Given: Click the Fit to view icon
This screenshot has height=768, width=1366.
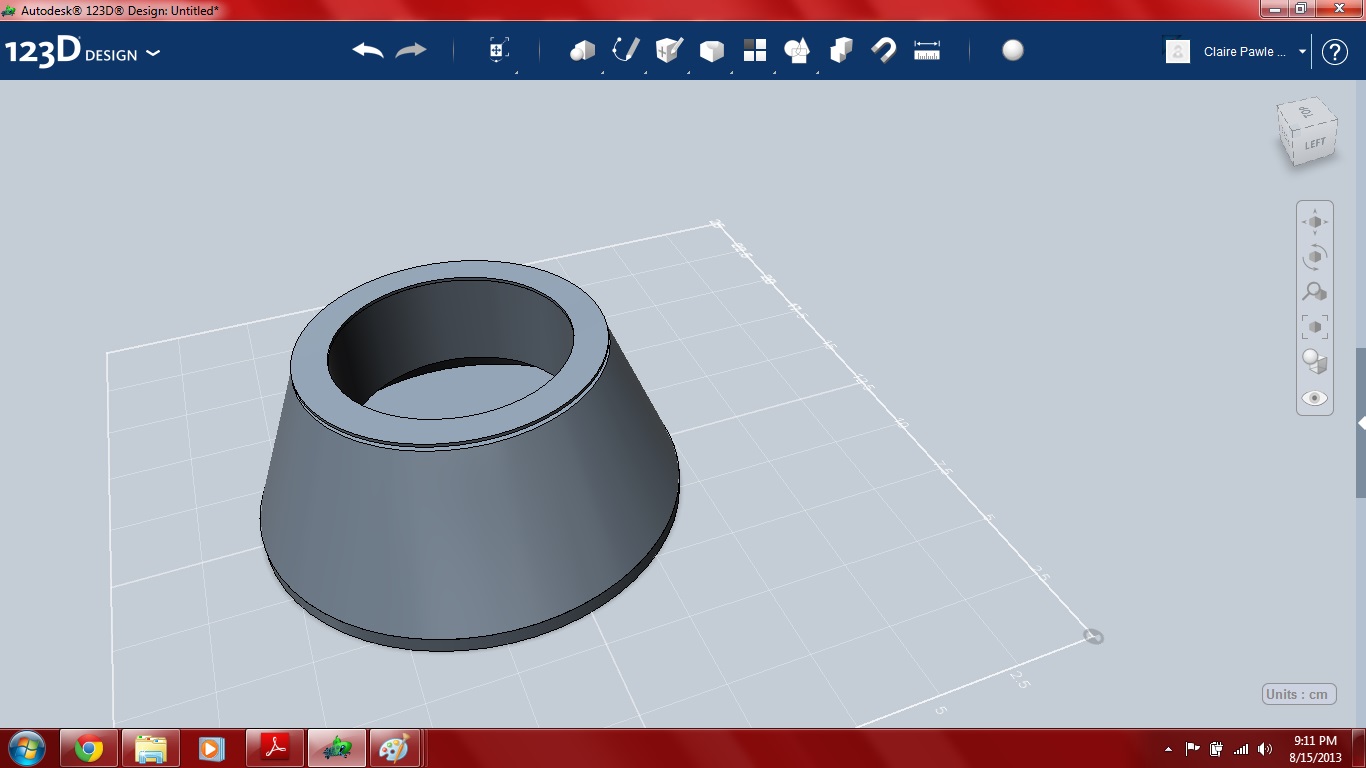Looking at the screenshot, I should click(1315, 327).
